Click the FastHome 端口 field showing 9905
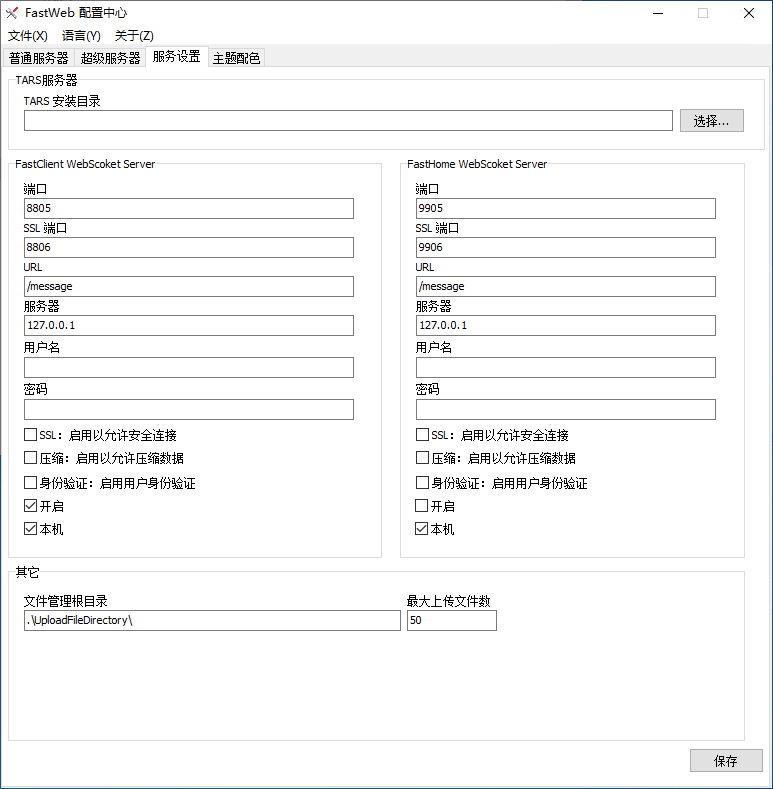 coord(566,208)
